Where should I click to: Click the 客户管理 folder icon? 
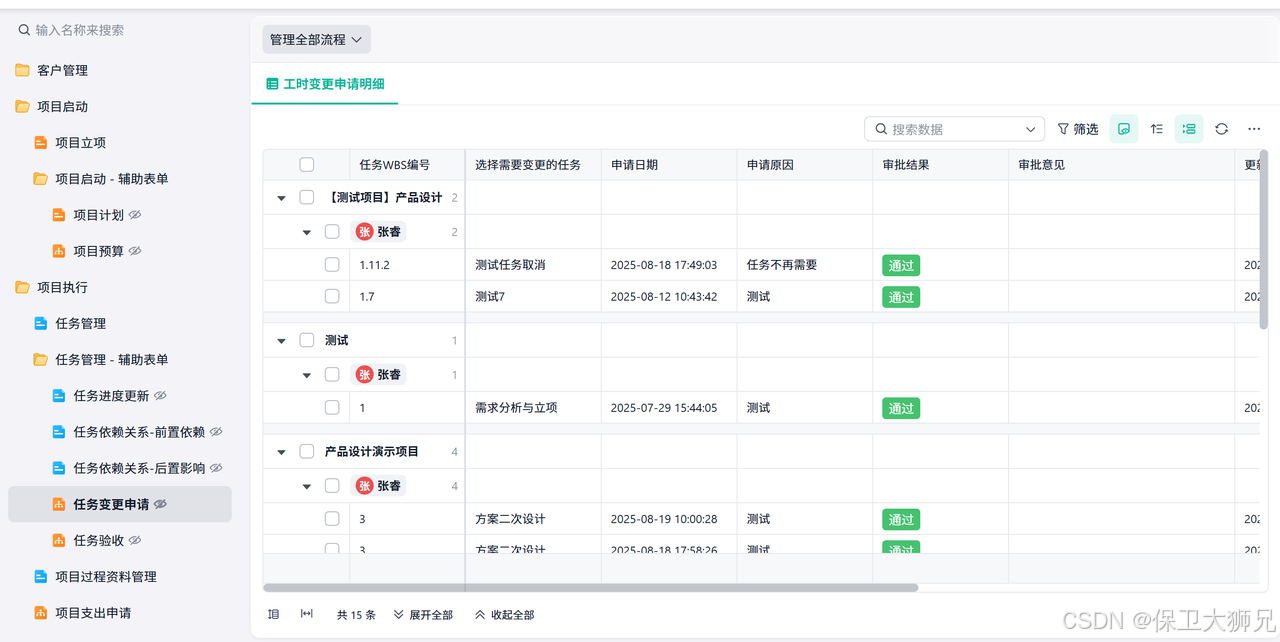click(x=22, y=70)
